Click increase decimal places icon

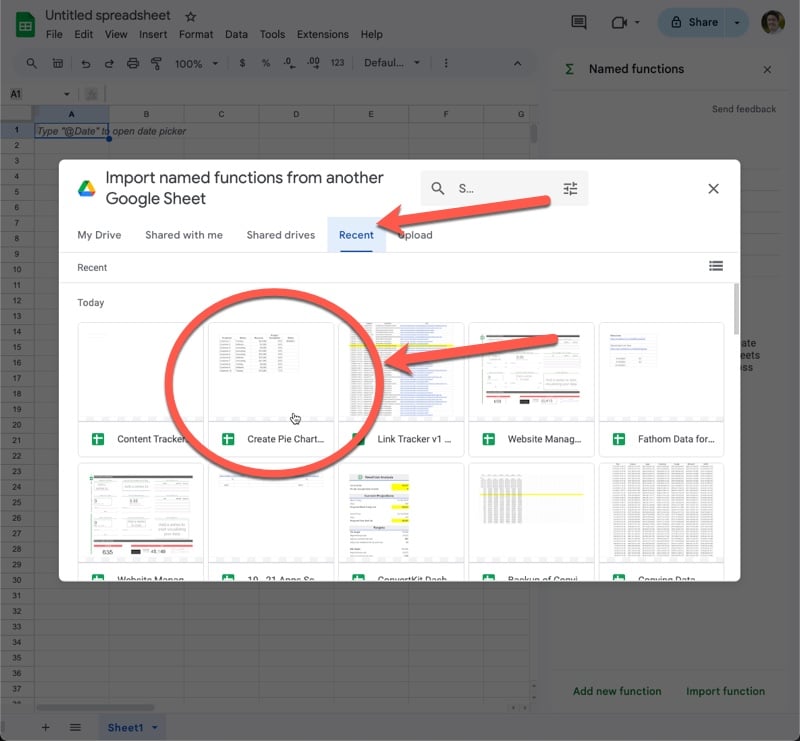pos(313,63)
